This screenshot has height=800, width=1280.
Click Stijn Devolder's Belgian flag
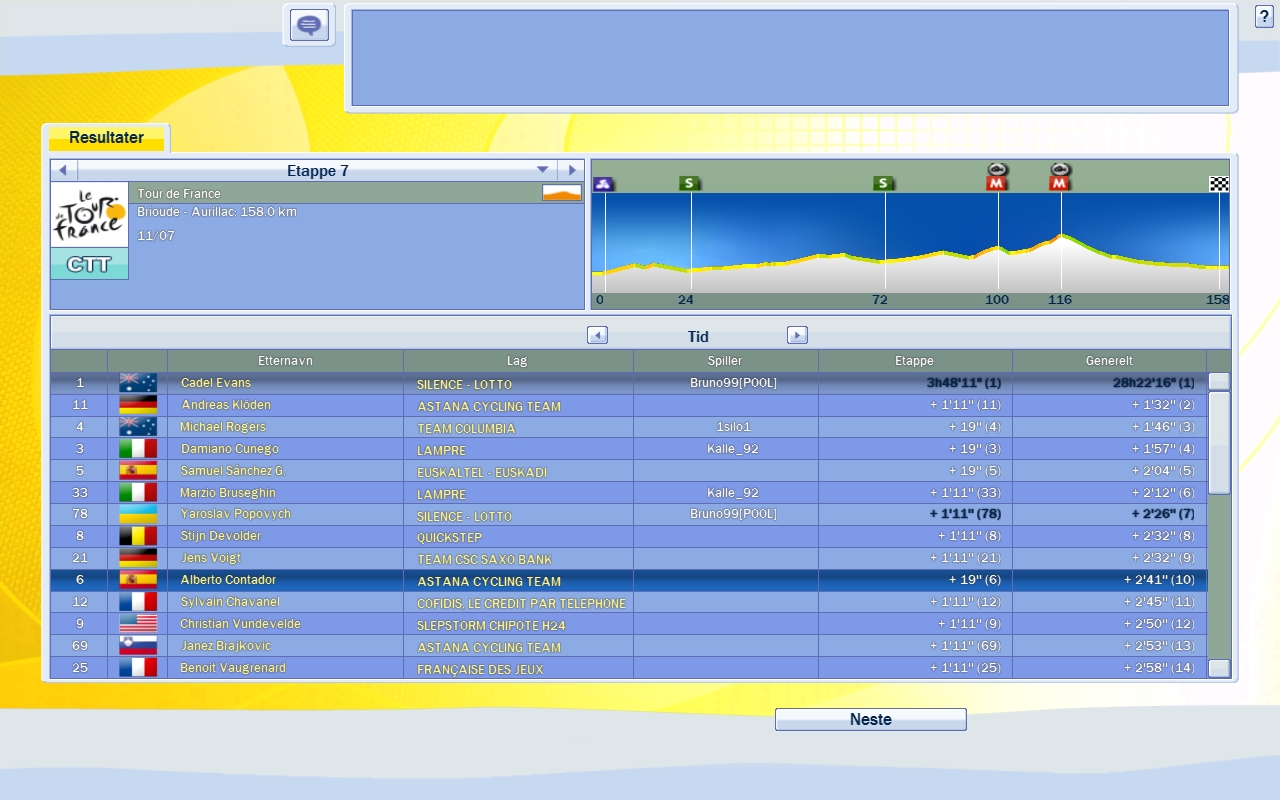(138, 536)
